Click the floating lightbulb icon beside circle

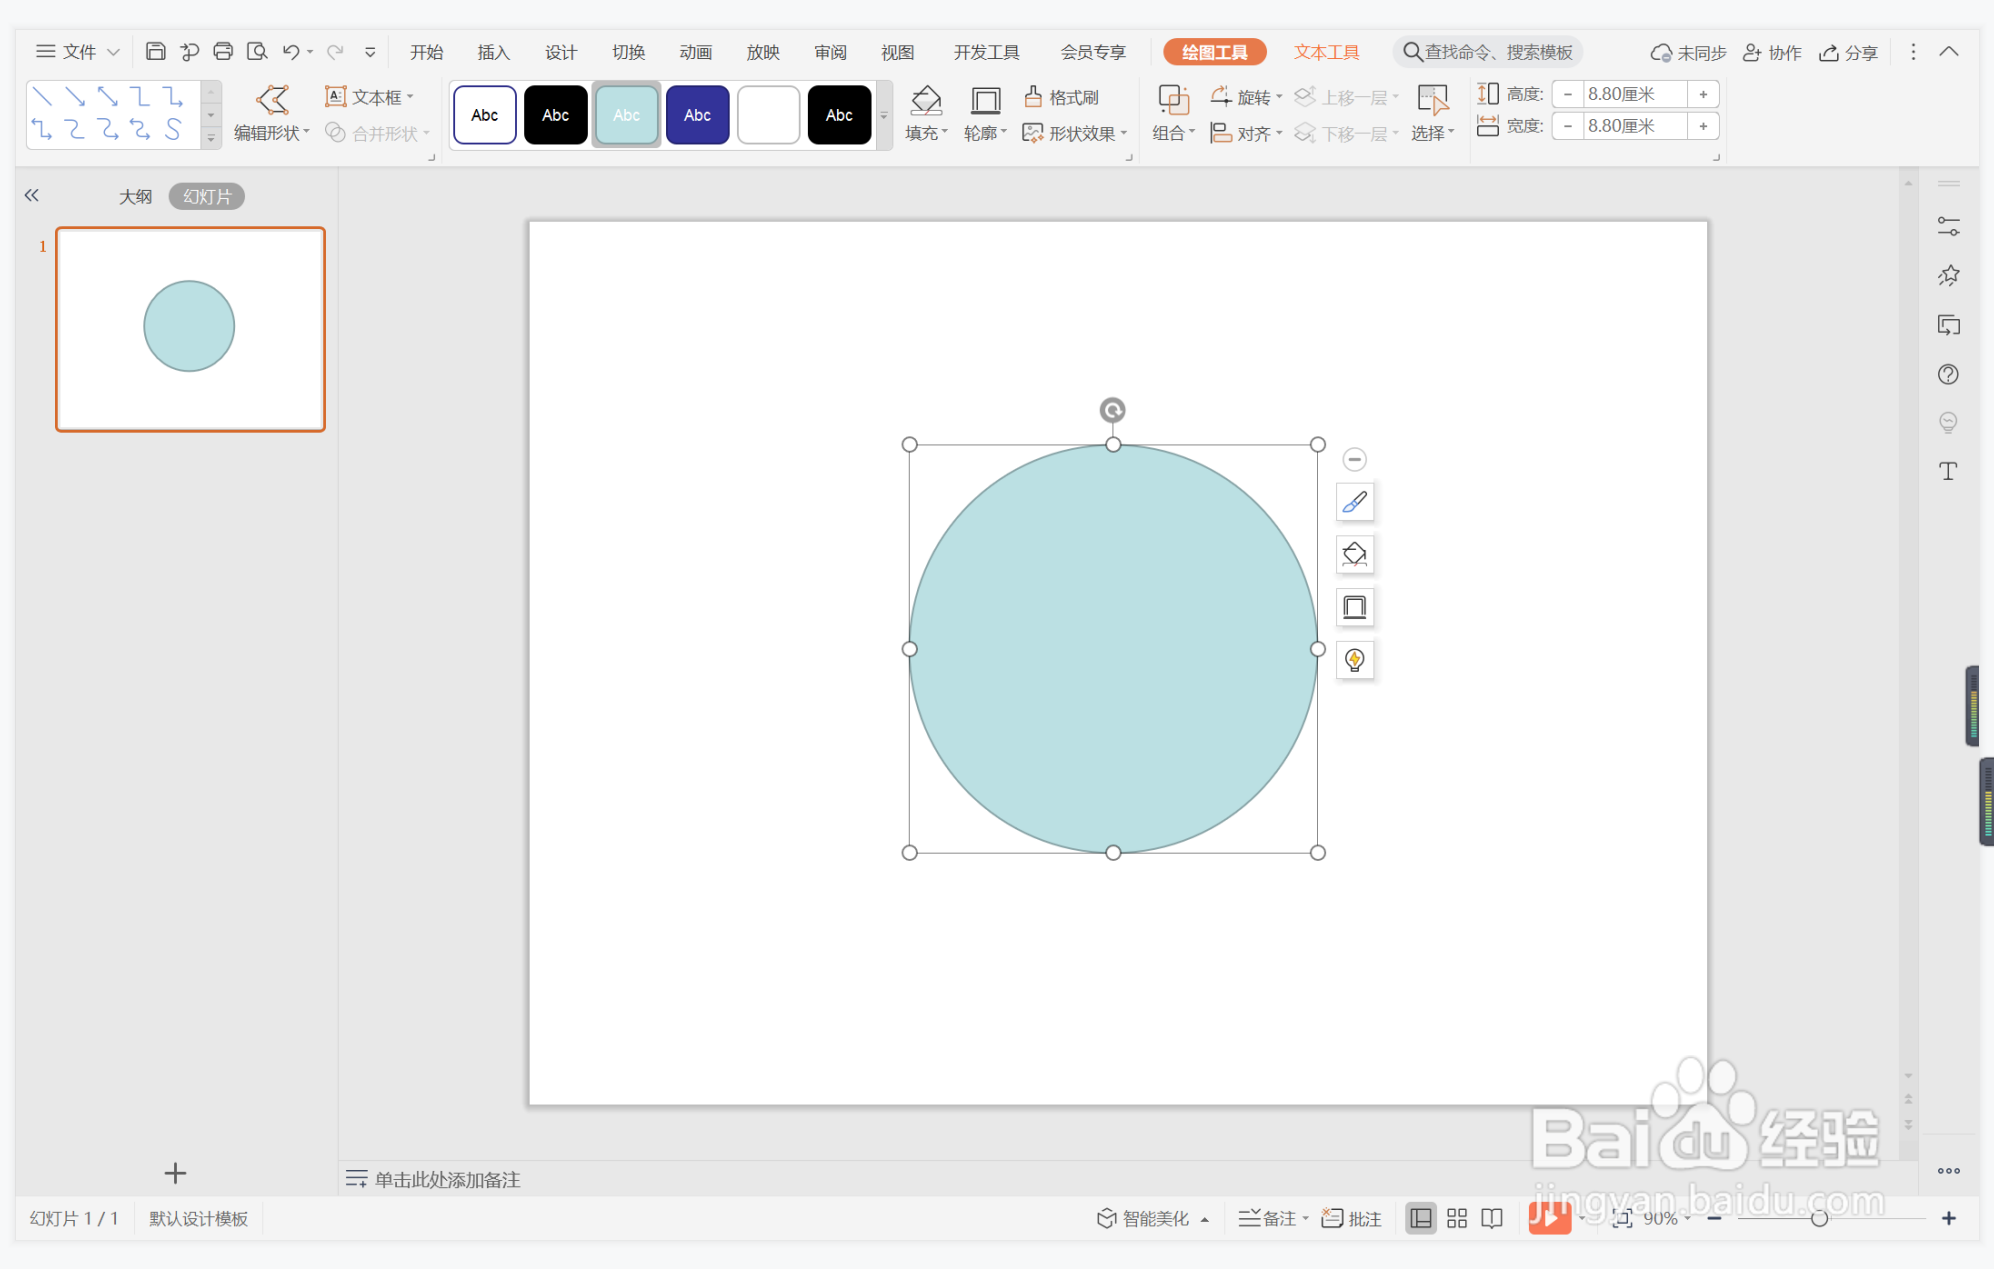click(x=1354, y=660)
